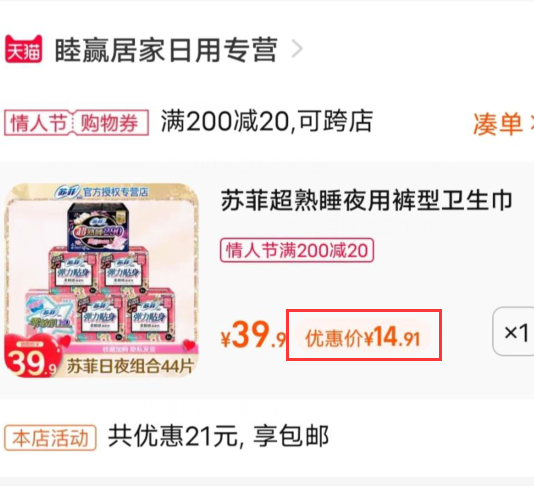Tap the small red heart on the pink ribbon
Screen dimensions: 534x486
coord(189,346)
